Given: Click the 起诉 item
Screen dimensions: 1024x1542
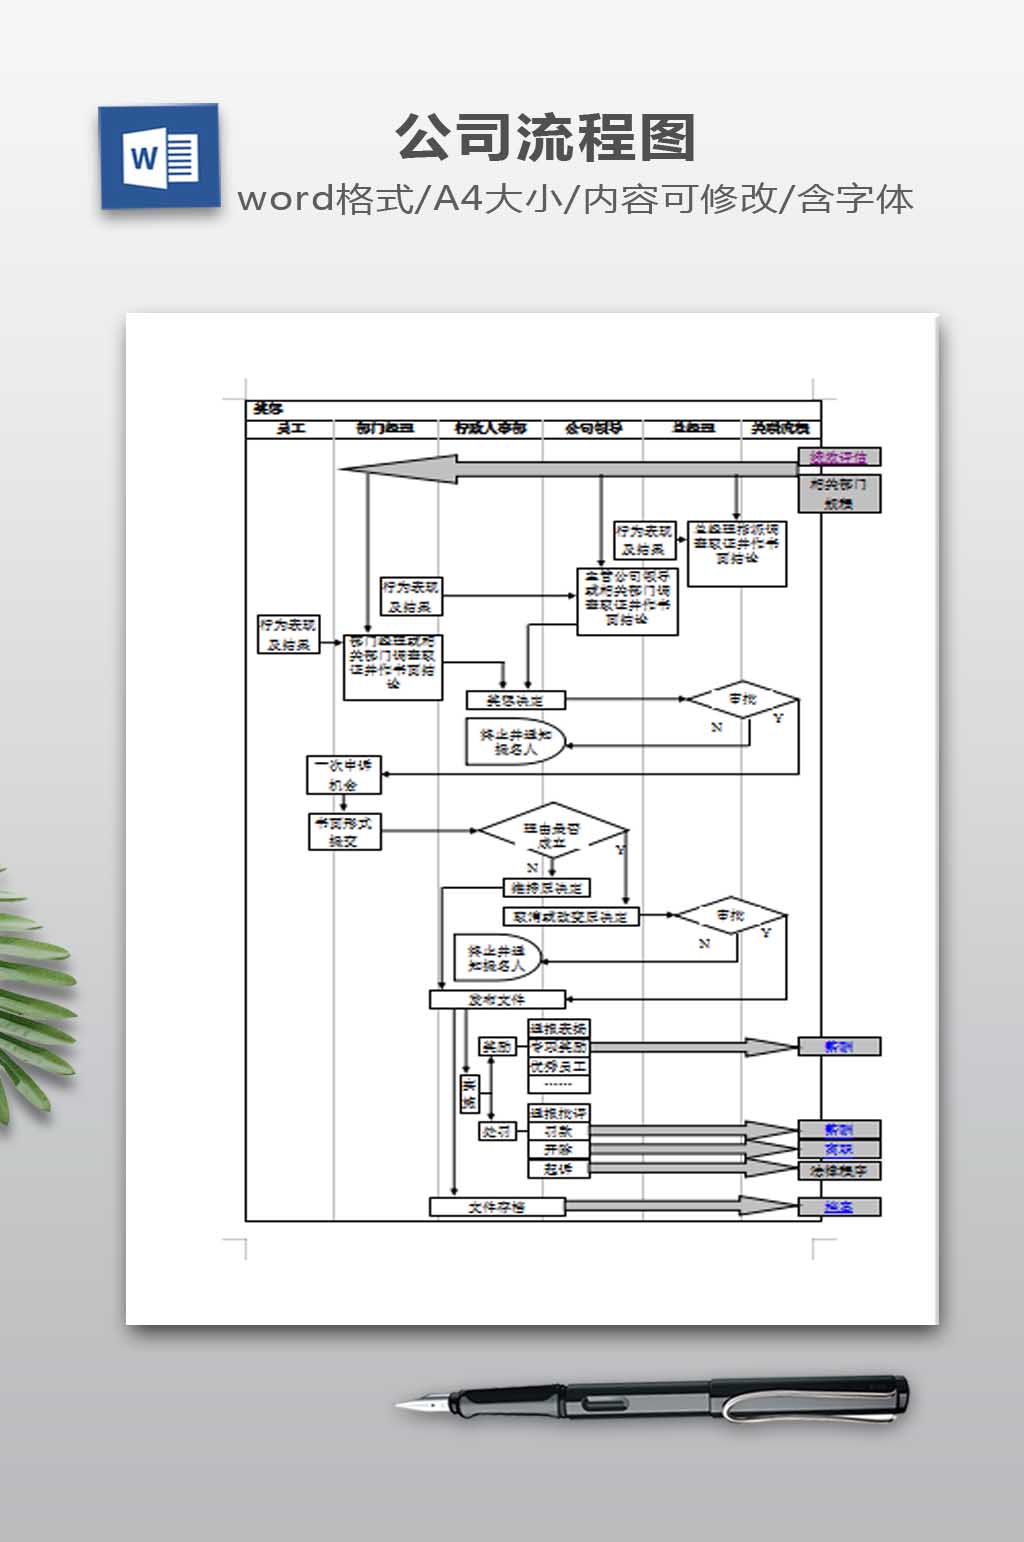Looking at the screenshot, I should point(559,1169).
